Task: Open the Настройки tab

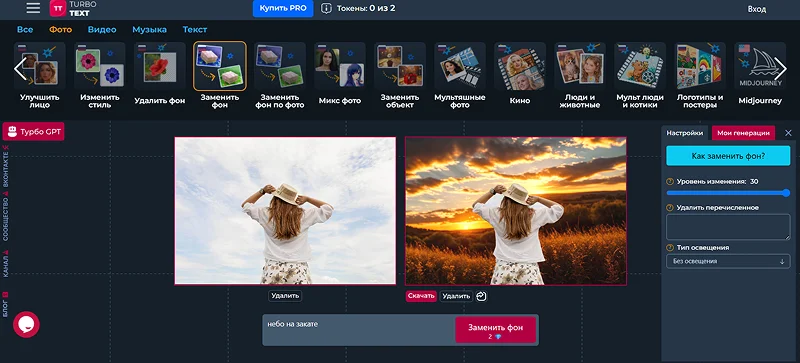Action: [x=684, y=133]
